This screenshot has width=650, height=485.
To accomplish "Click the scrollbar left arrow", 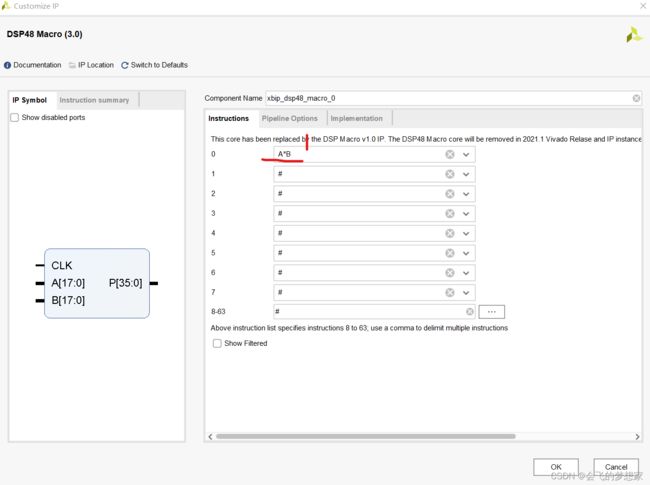I will (211, 436).
